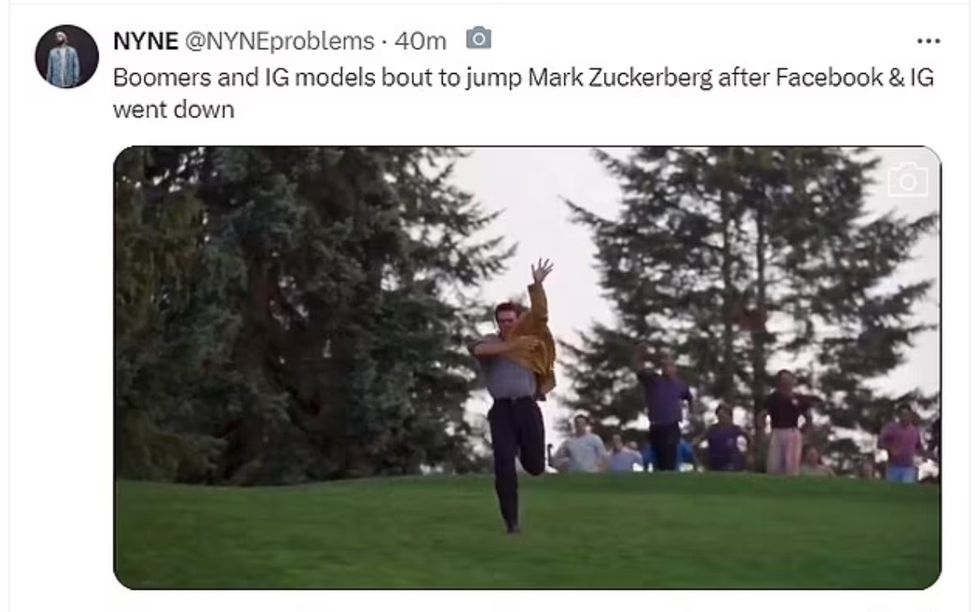Click the words went down in the tweet
The image size is (980, 612).
pos(174,110)
